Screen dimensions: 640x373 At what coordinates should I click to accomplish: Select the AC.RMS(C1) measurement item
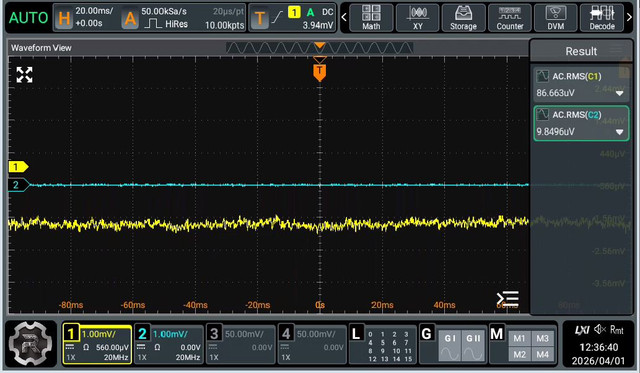581,84
